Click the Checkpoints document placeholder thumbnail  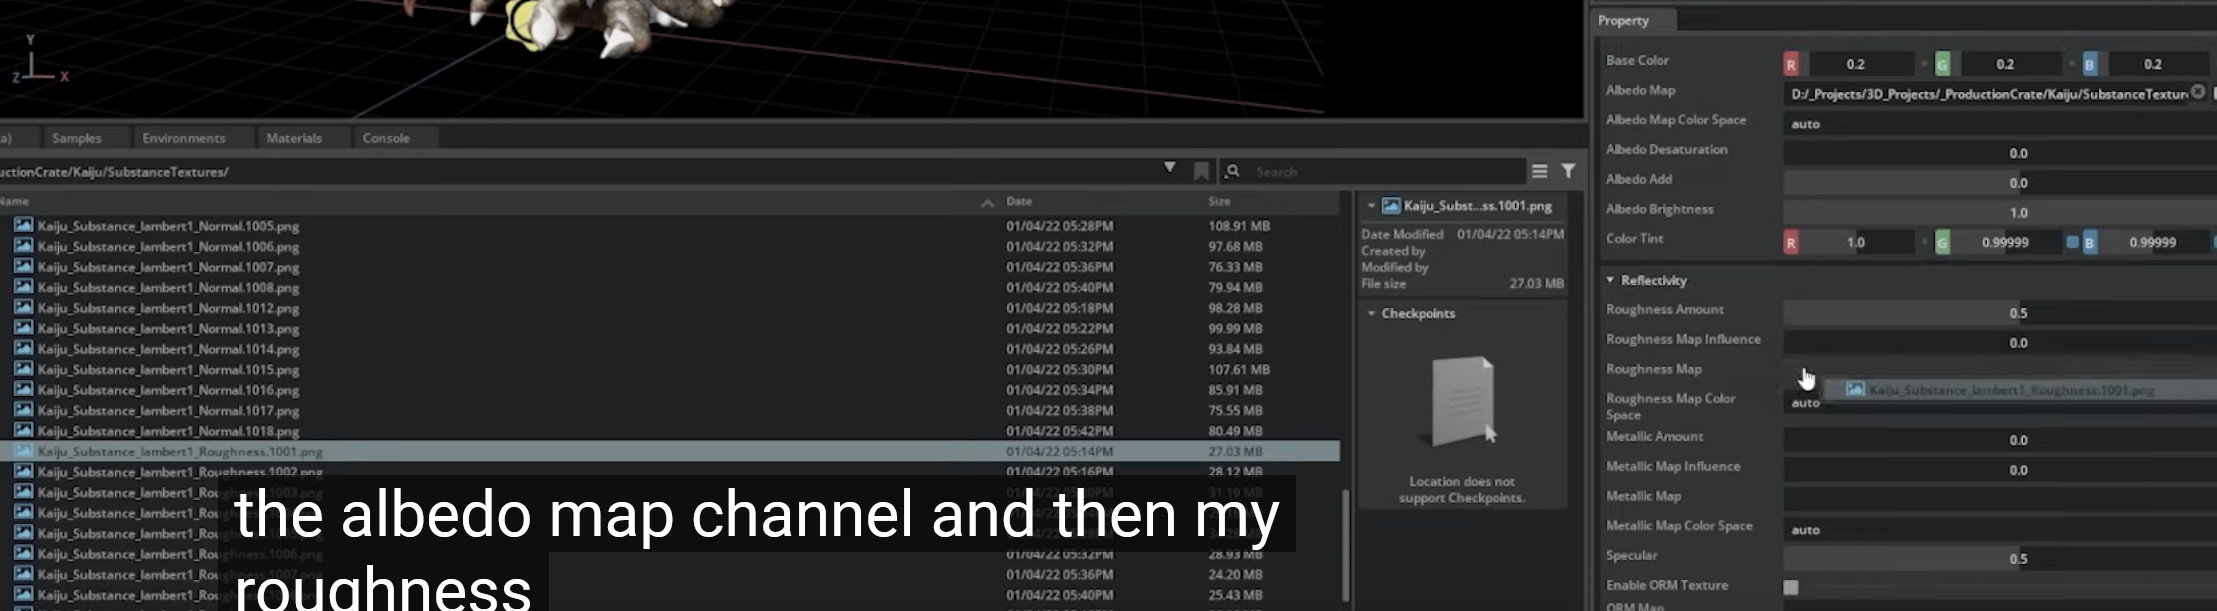coord(1463,401)
